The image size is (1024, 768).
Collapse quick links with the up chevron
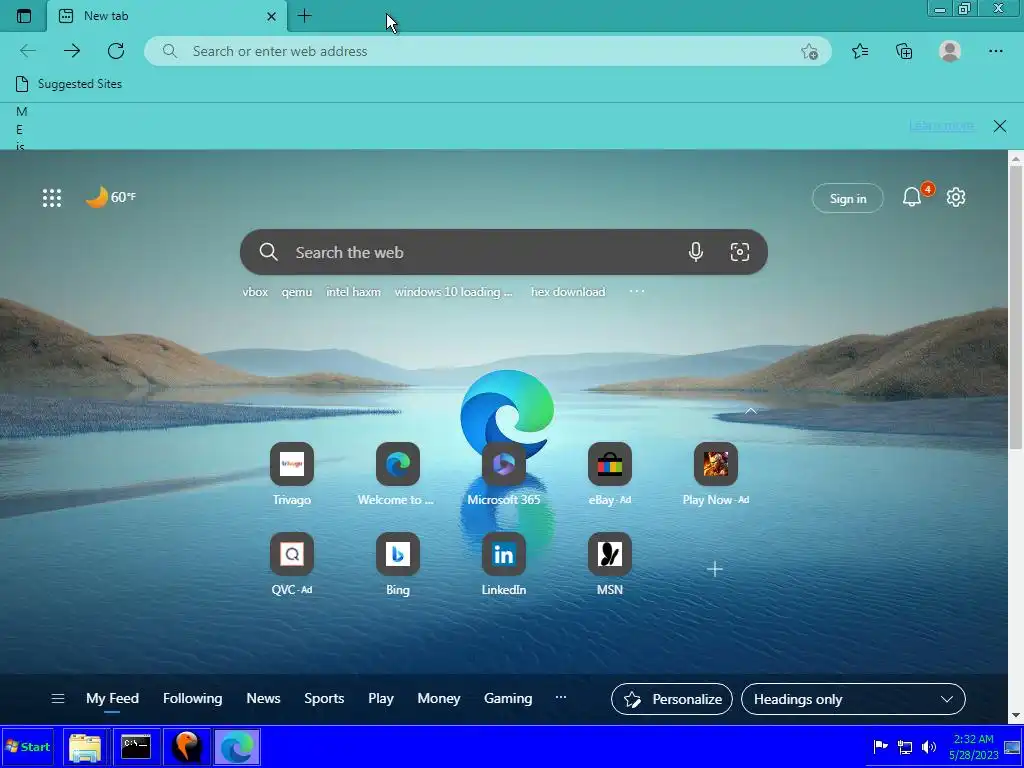(751, 411)
